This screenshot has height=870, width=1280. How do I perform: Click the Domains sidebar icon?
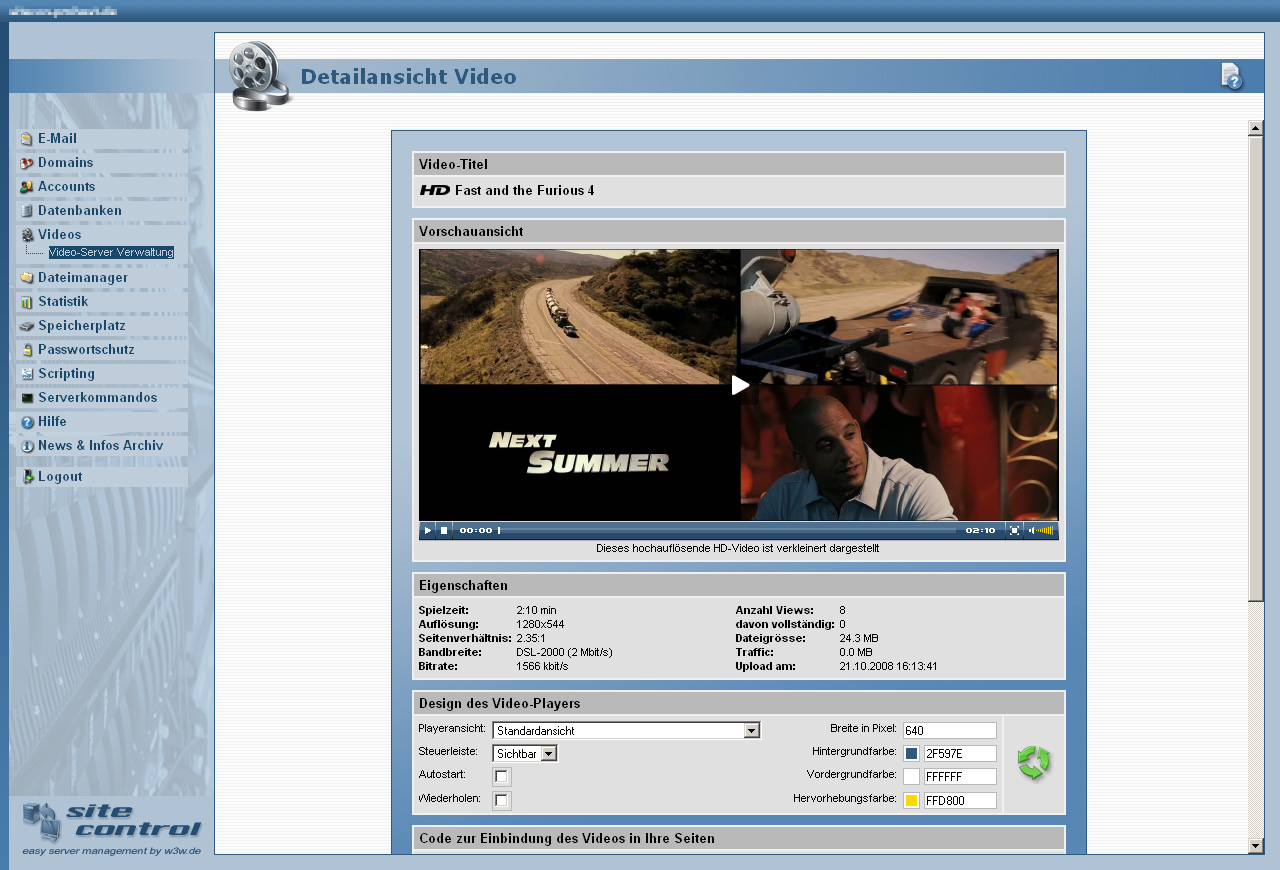(x=27, y=163)
